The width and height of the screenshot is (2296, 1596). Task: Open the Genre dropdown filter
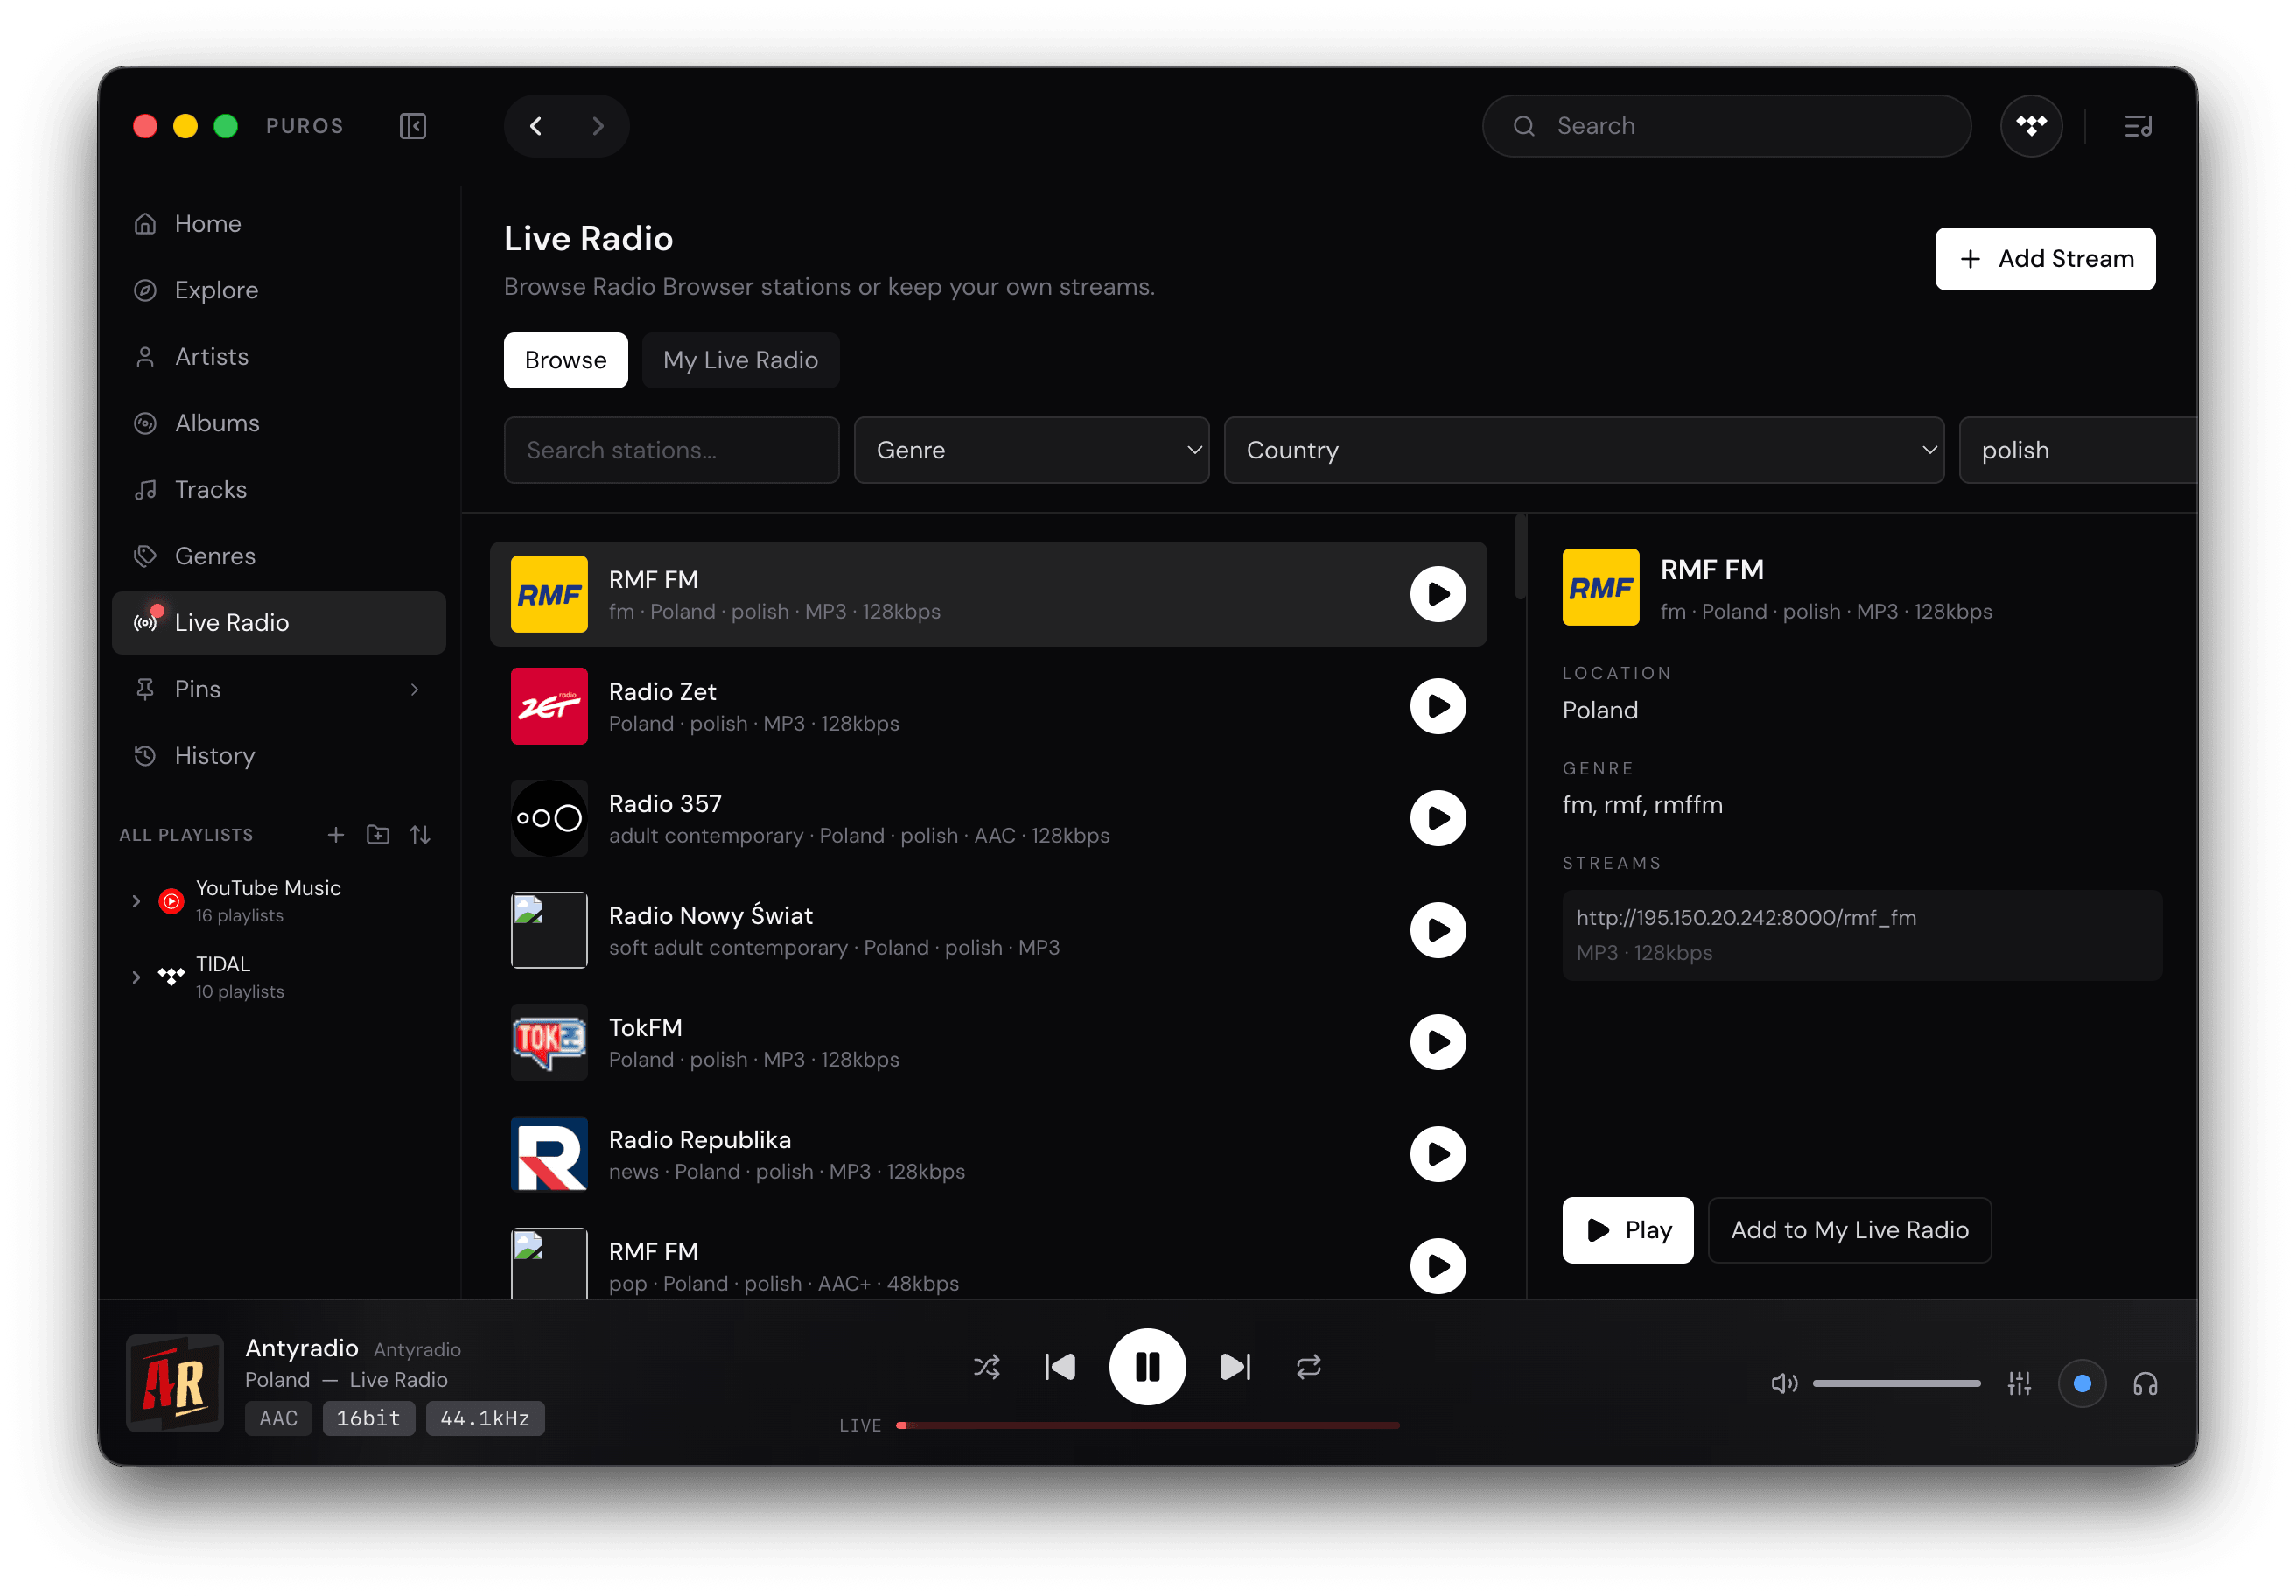pos(1031,450)
